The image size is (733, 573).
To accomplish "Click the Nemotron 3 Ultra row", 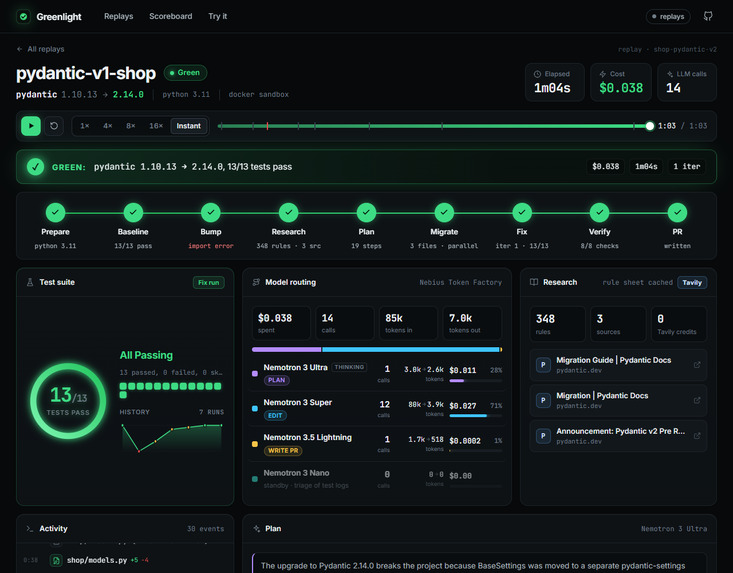I will coord(377,373).
